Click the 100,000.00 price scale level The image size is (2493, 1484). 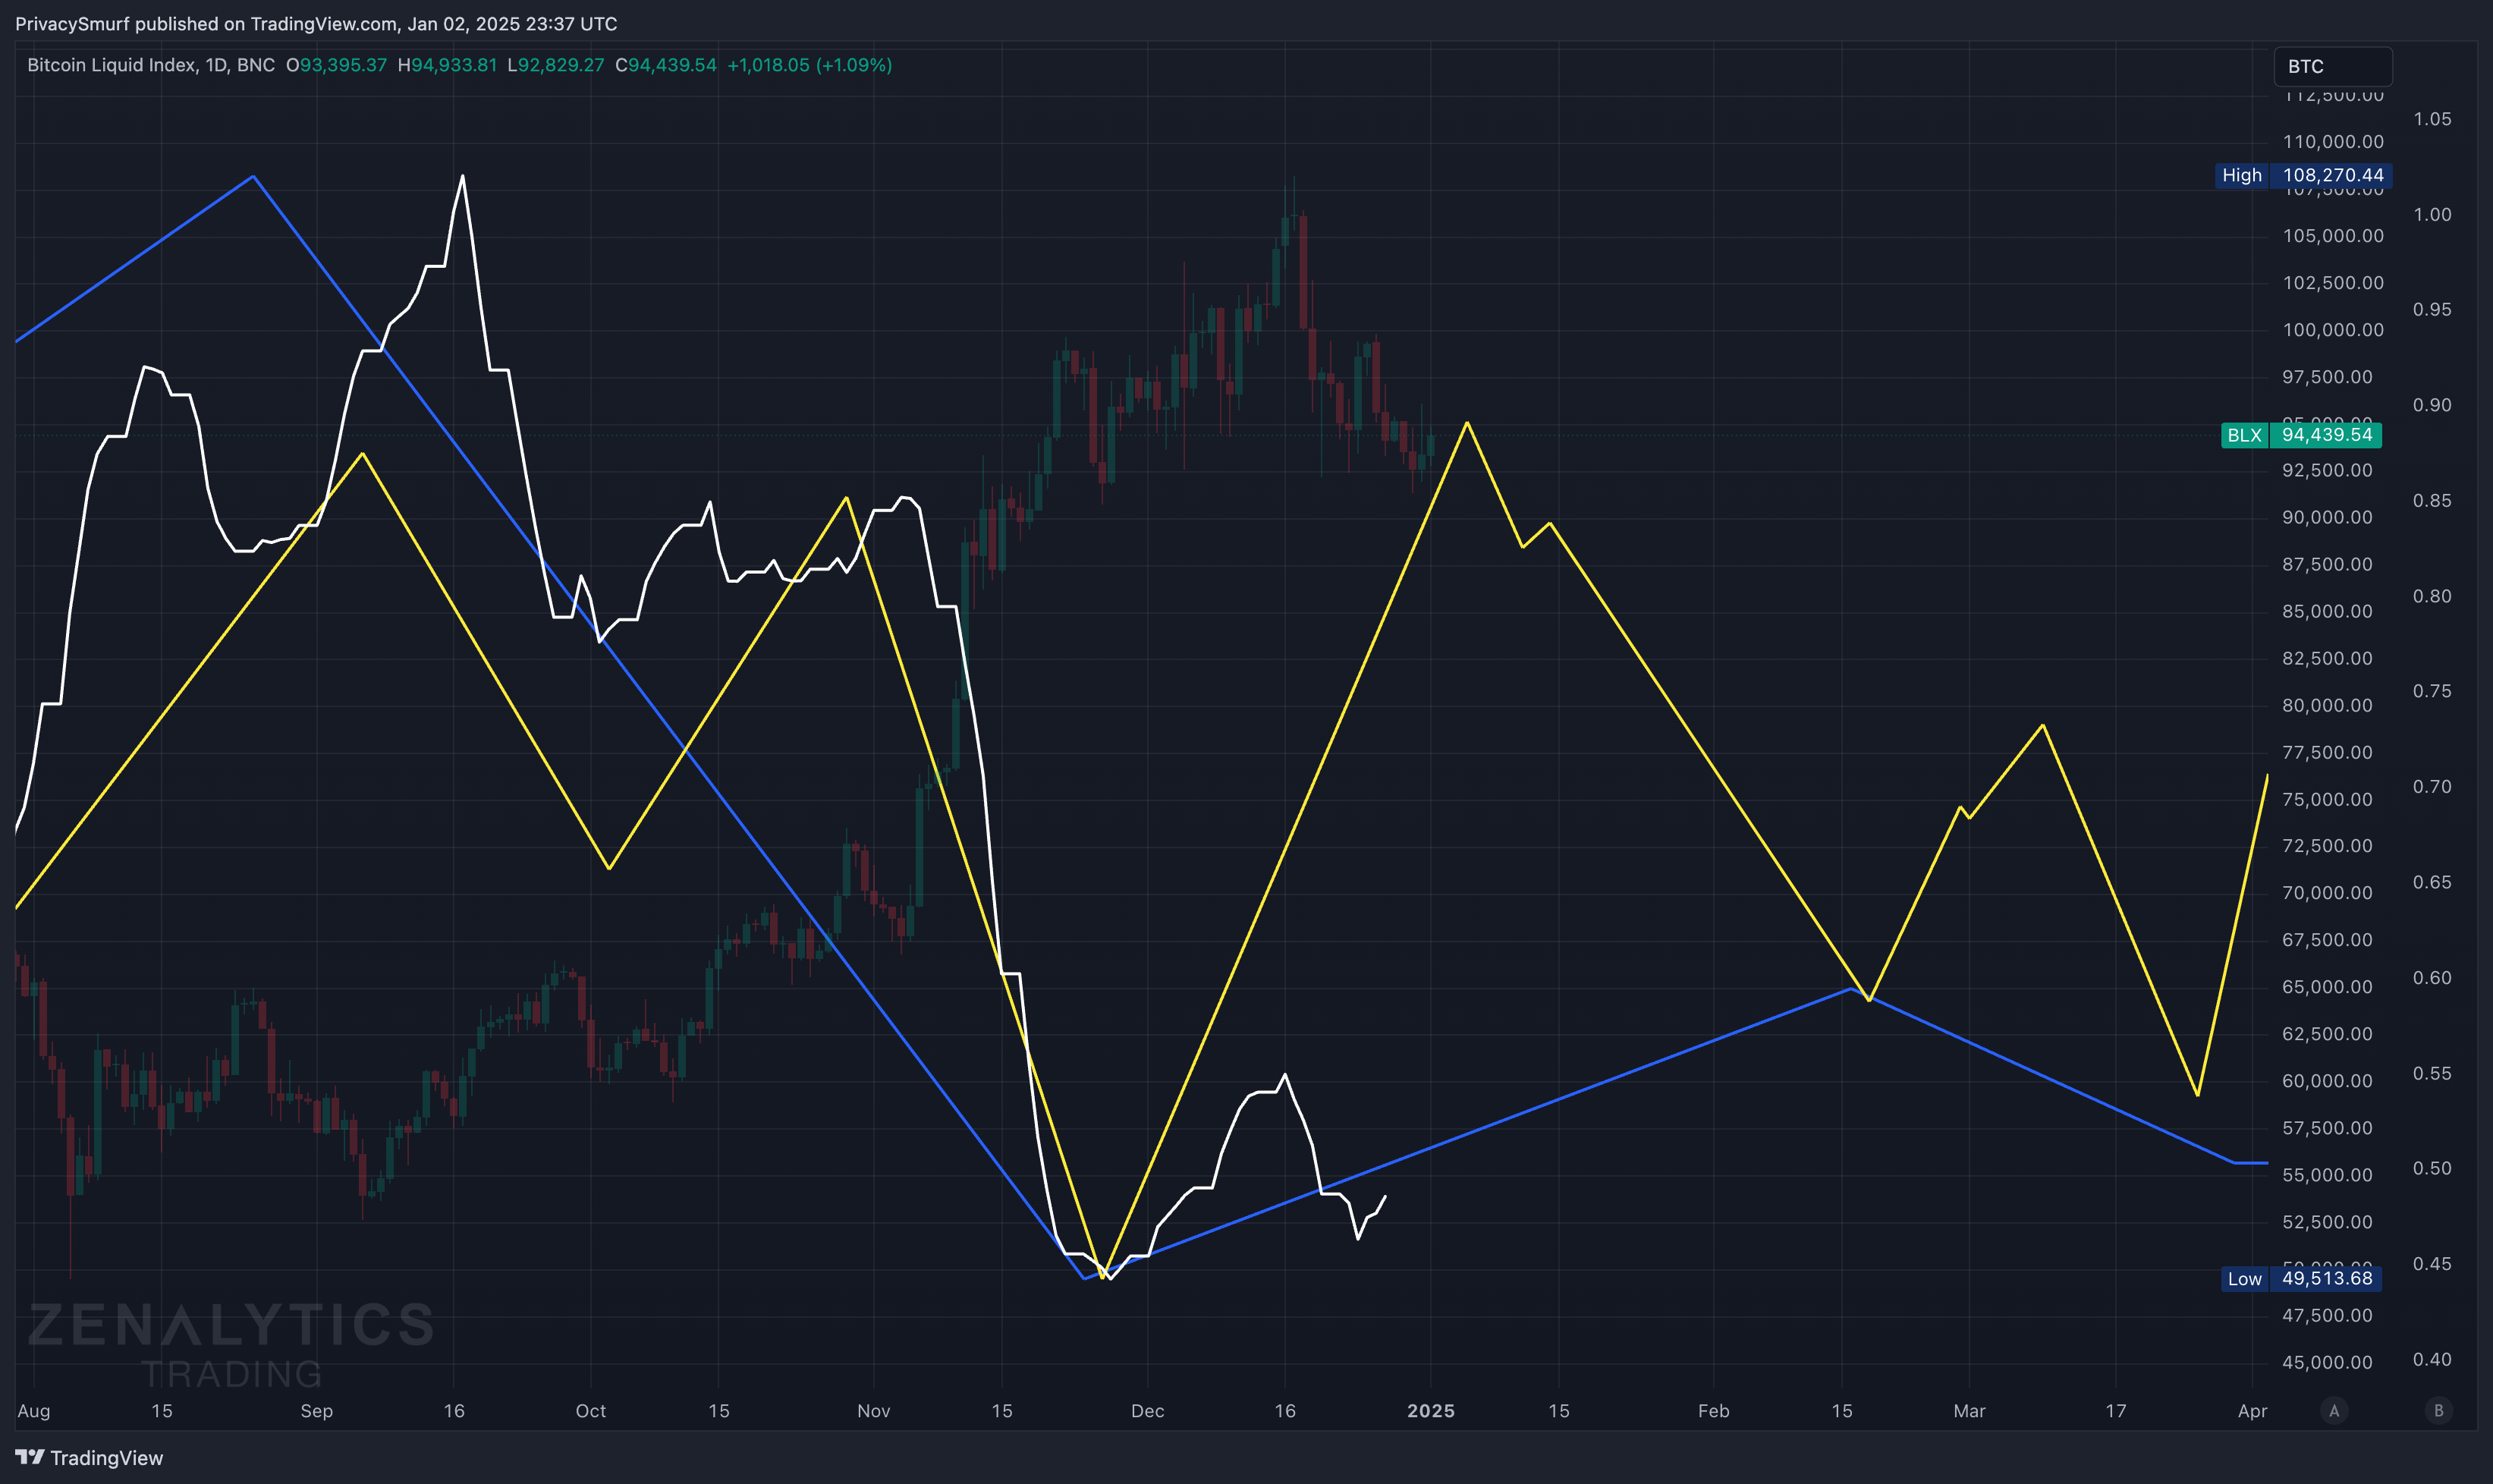pos(2332,330)
